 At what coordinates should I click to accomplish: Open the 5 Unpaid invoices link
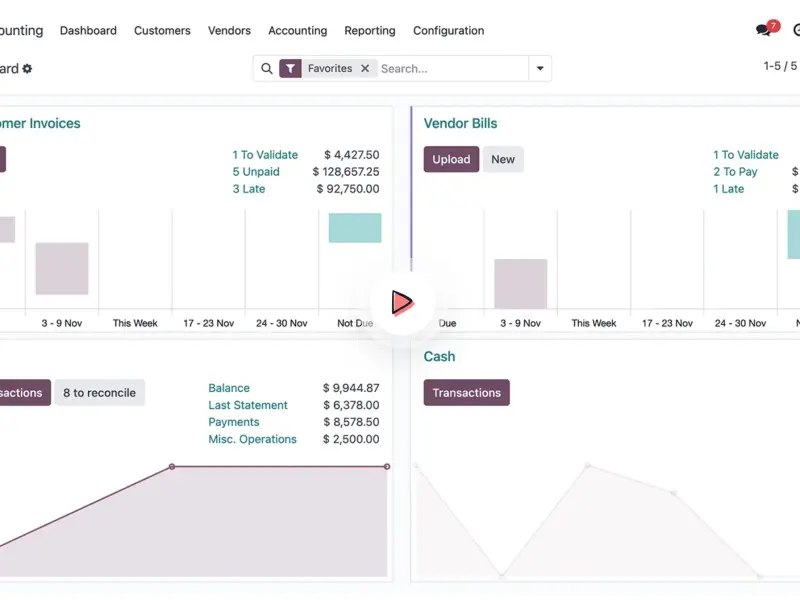(256, 172)
